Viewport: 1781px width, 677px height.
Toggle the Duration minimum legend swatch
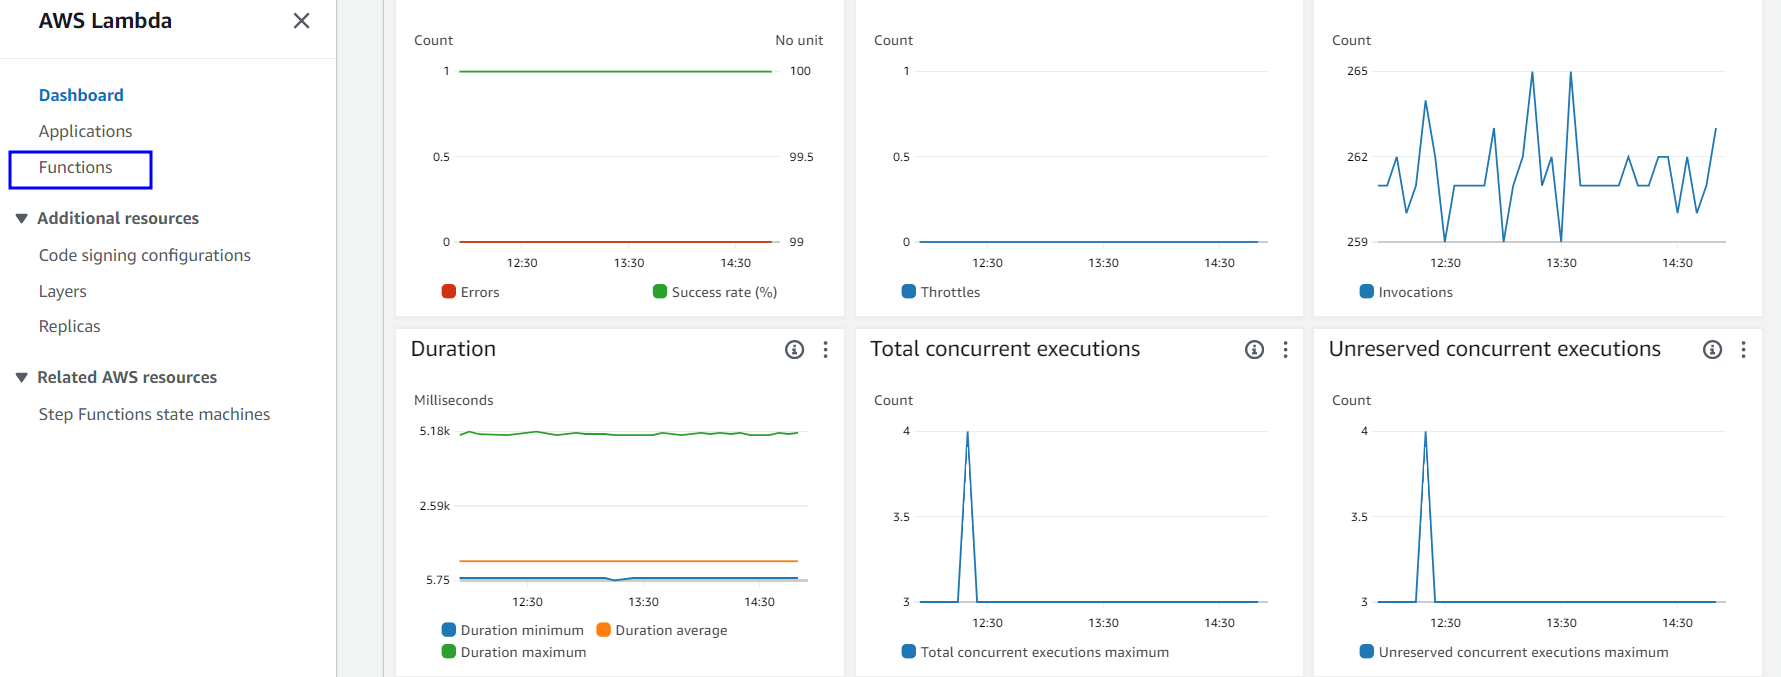449,629
